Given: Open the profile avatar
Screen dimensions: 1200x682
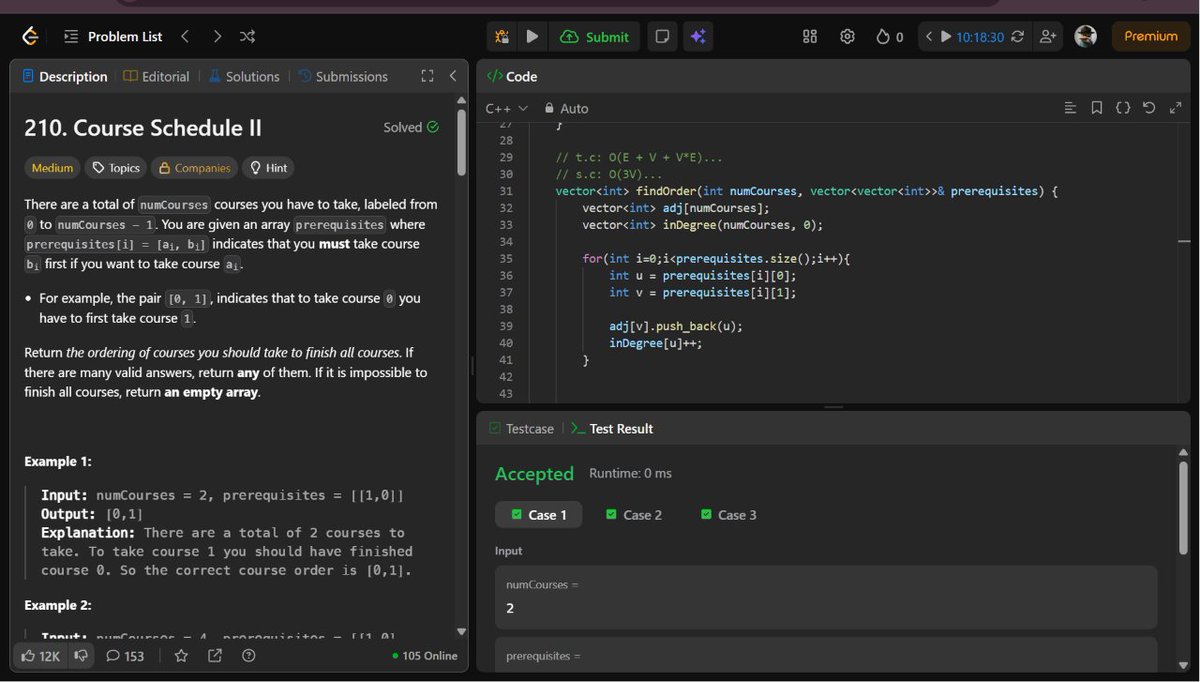Looking at the screenshot, I should [x=1086, y=36].
